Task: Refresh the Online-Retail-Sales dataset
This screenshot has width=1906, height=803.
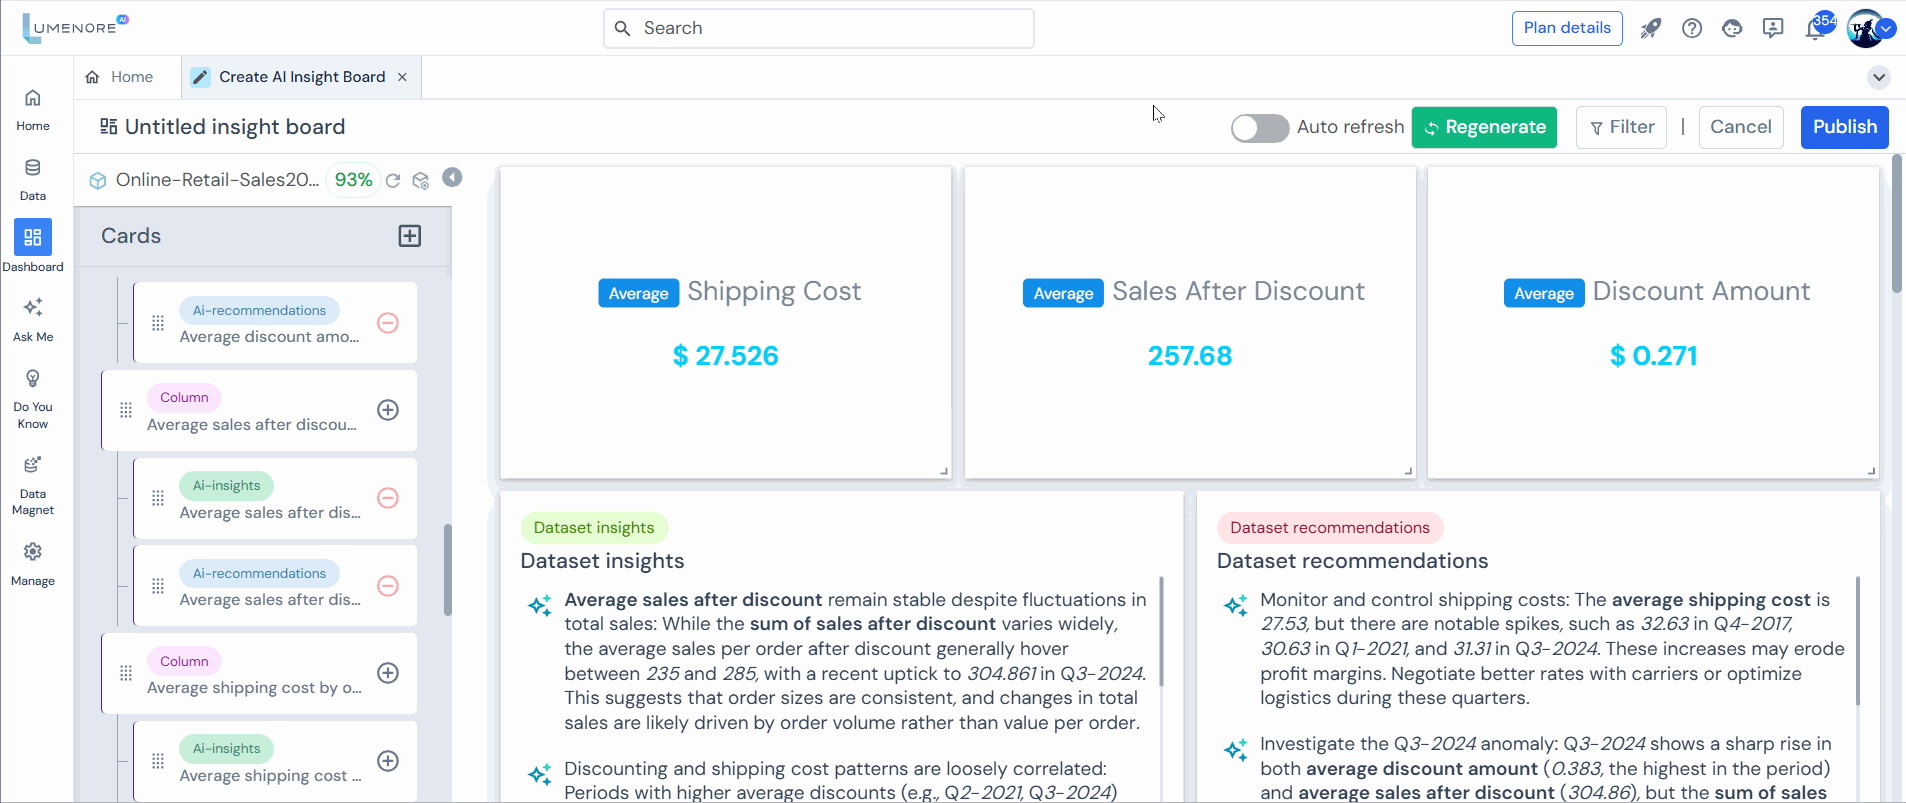Action: [x=393, y=180]
